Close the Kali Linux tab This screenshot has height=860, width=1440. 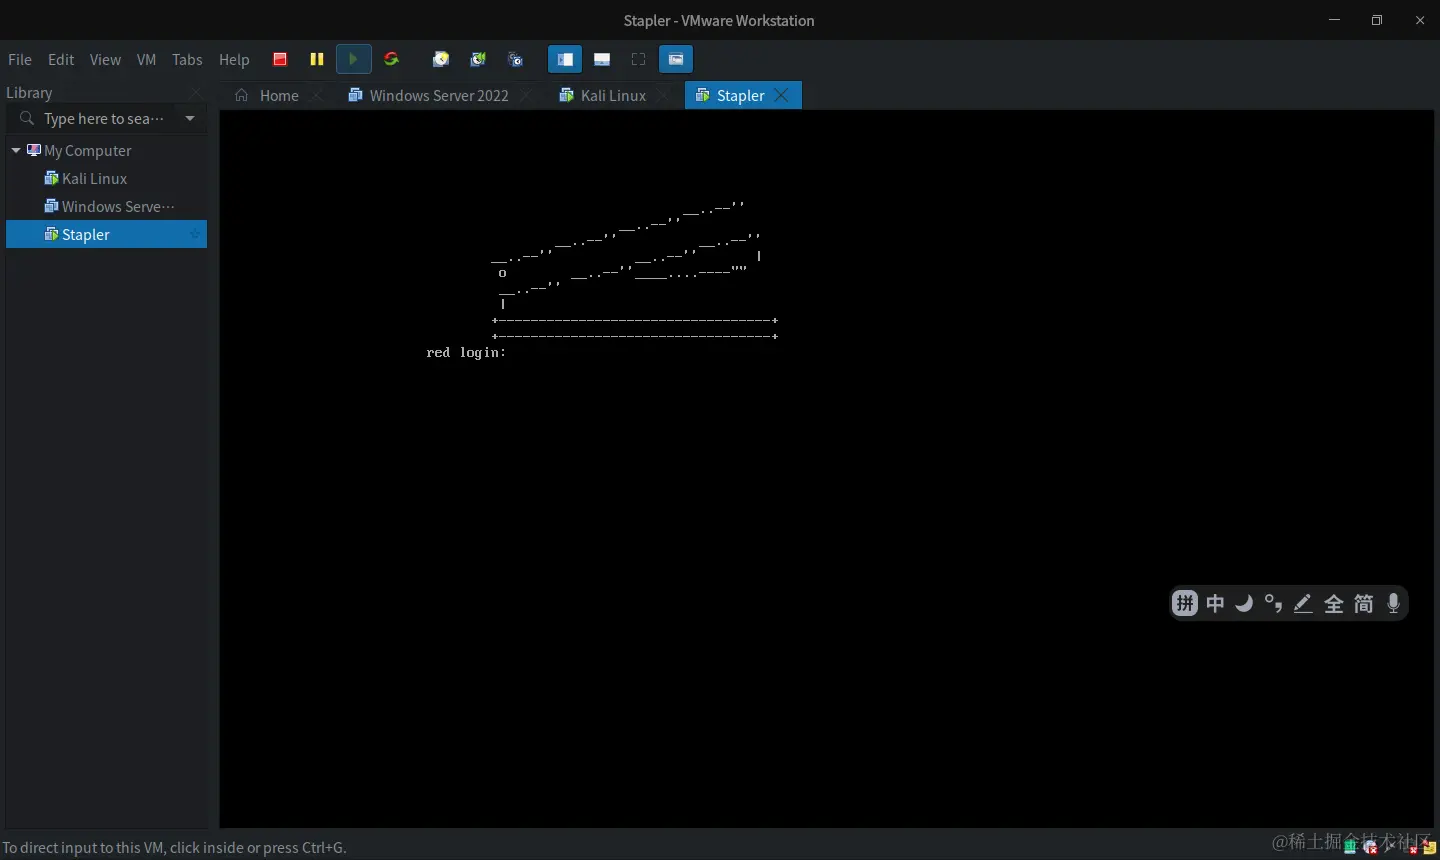click(x=663, y=96)
